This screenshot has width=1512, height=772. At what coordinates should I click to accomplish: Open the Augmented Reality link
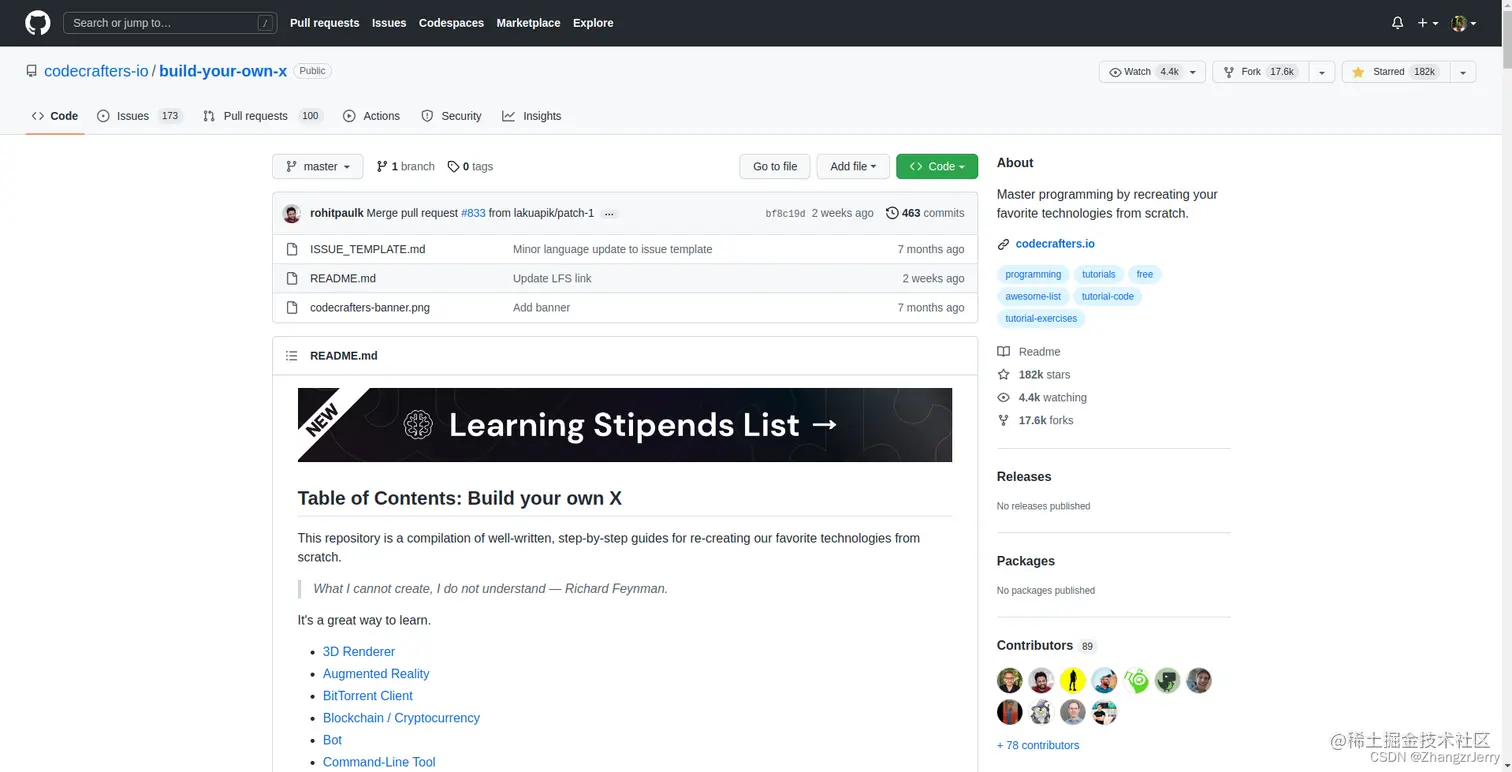pyautogui.click(x=376, y=673)
